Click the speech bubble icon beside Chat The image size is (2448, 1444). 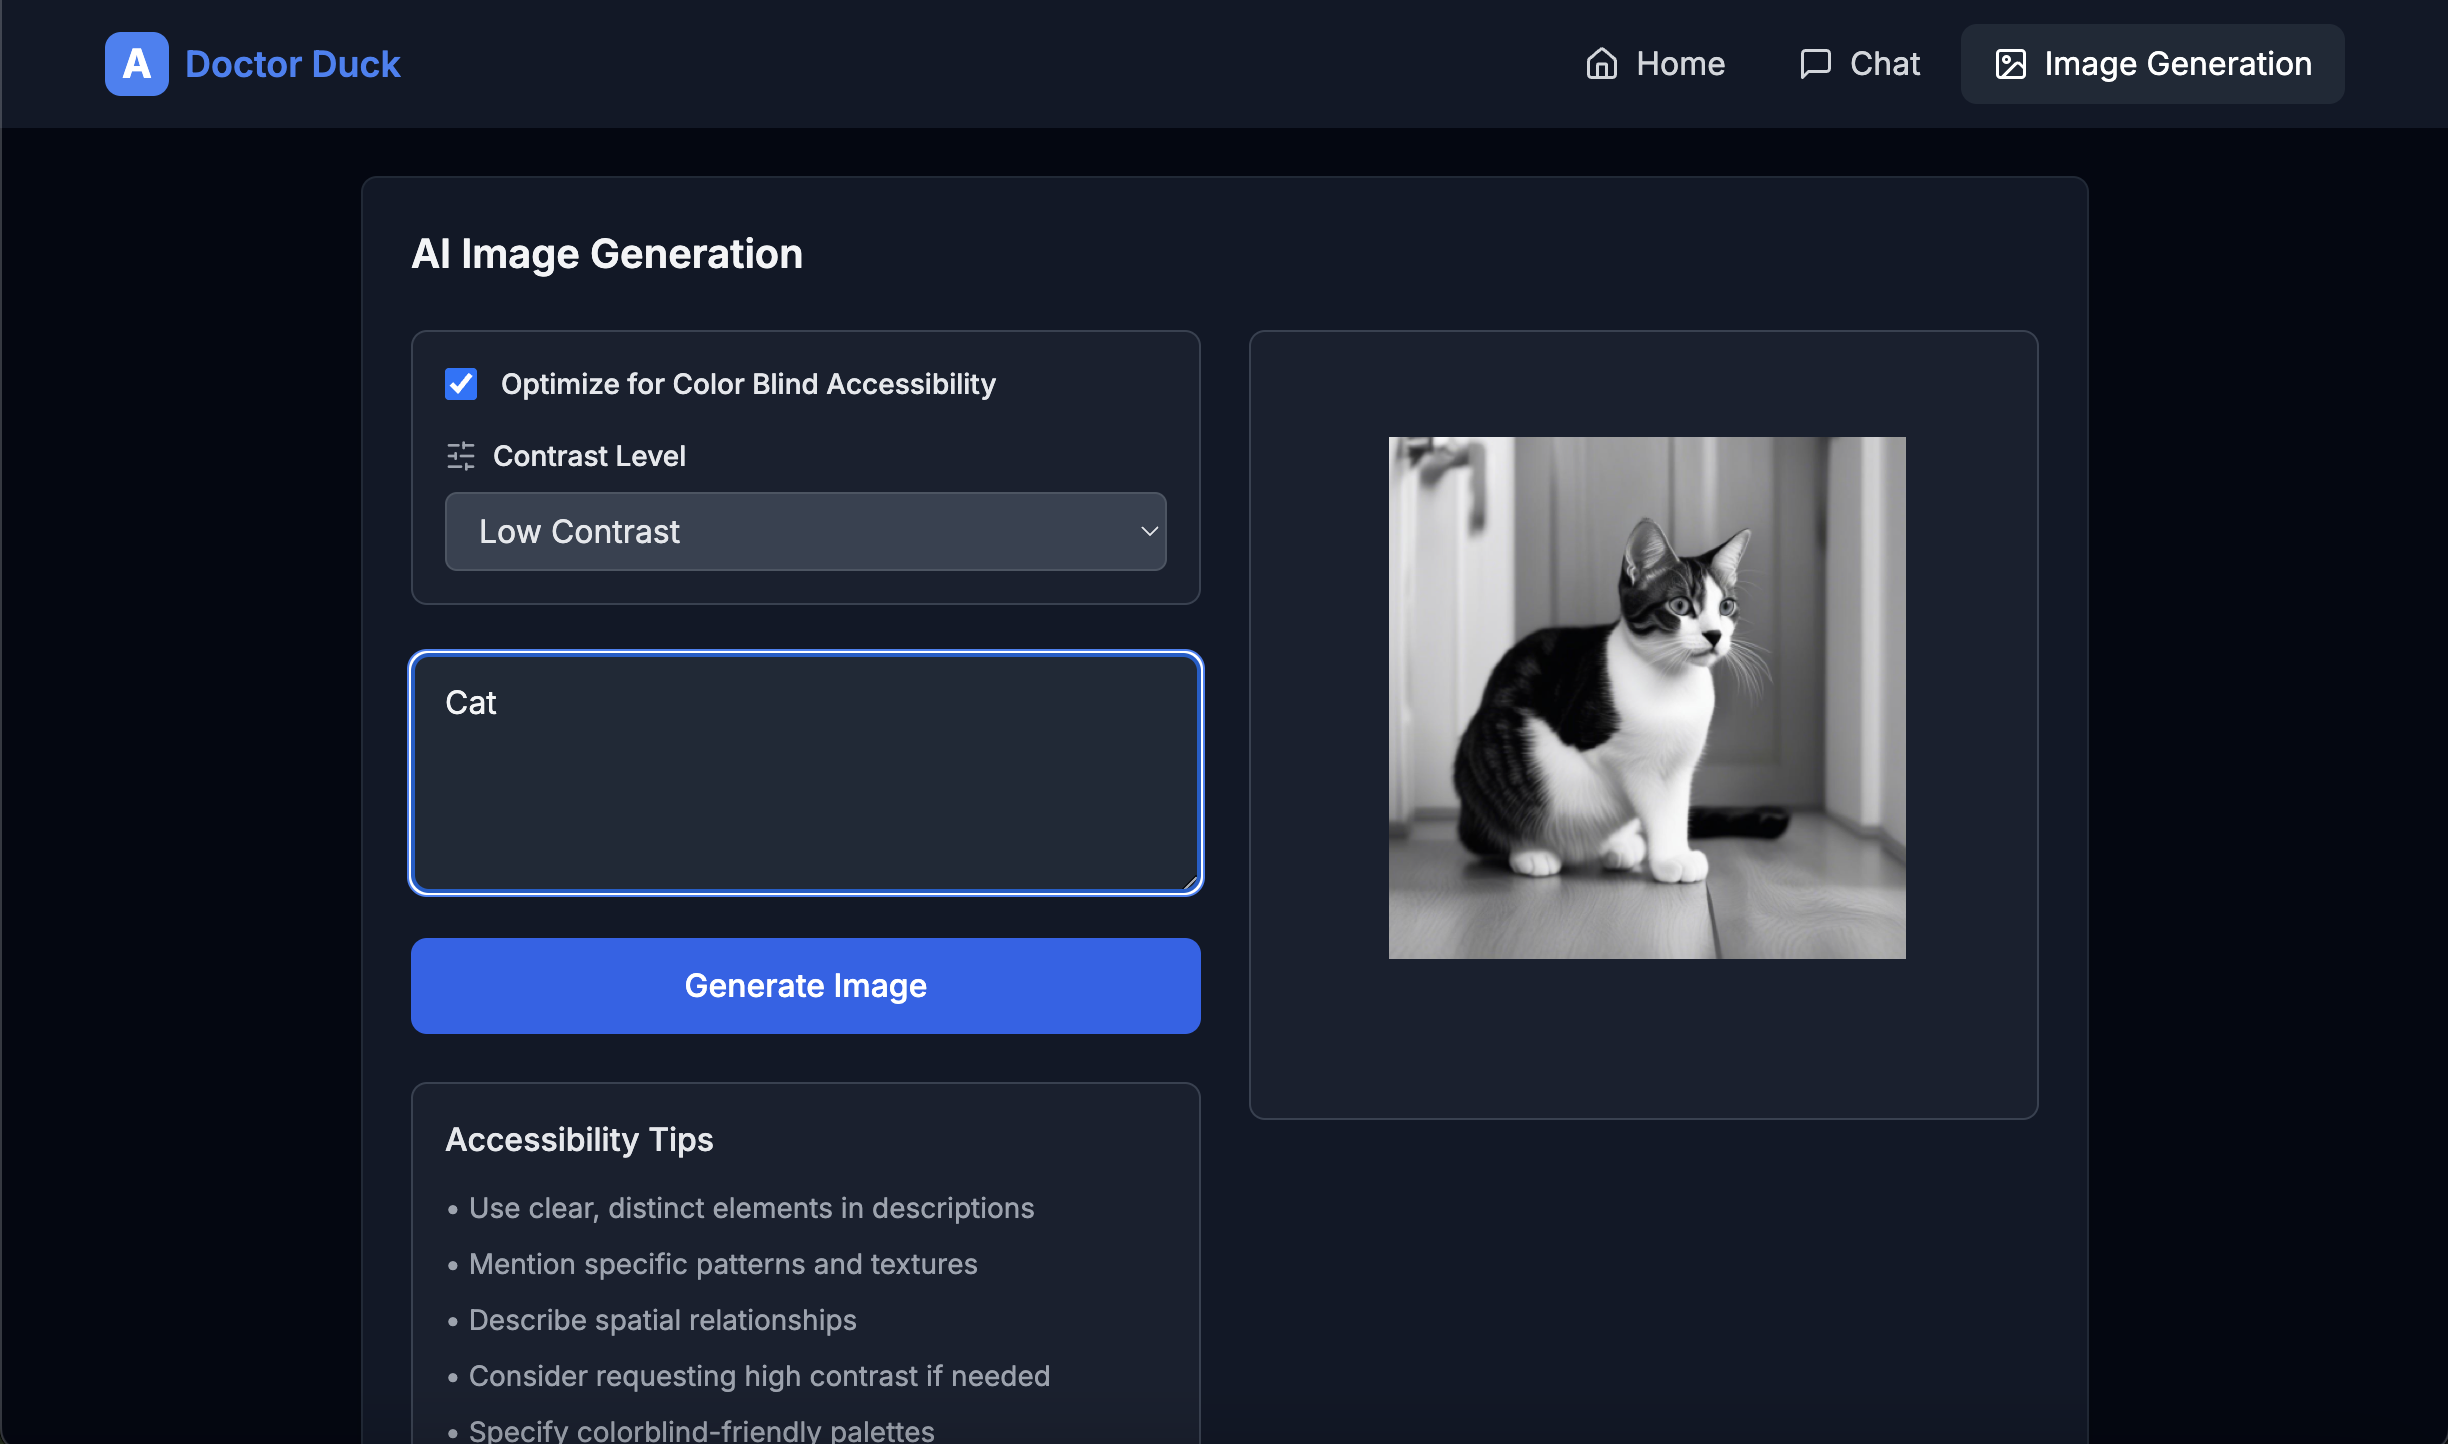[1815, 64]
